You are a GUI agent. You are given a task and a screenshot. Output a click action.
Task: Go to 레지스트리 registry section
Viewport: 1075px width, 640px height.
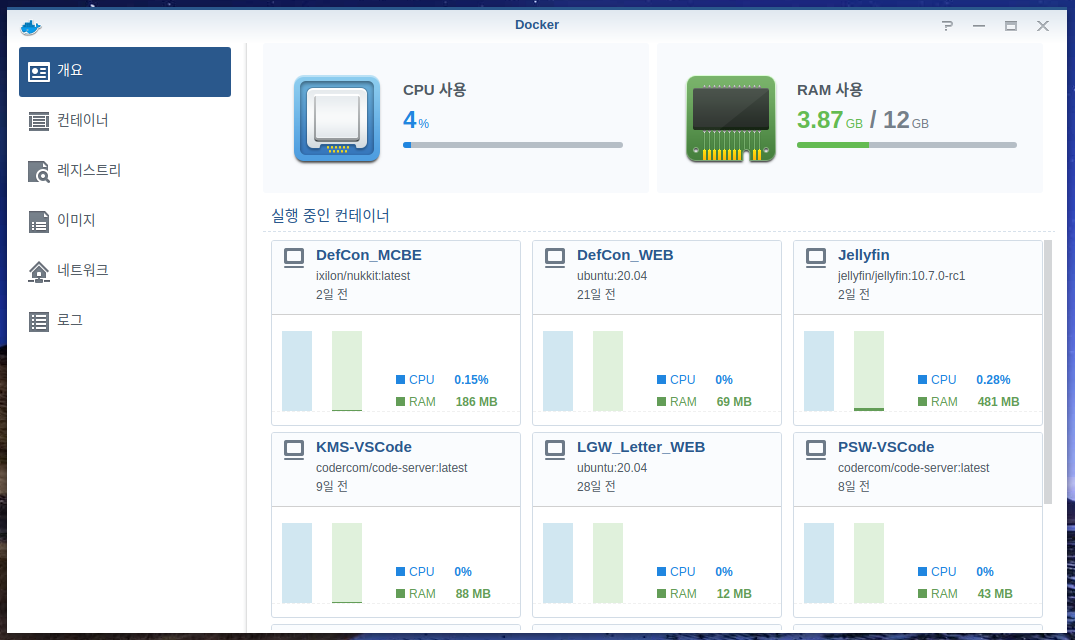[x=125, y=171]
